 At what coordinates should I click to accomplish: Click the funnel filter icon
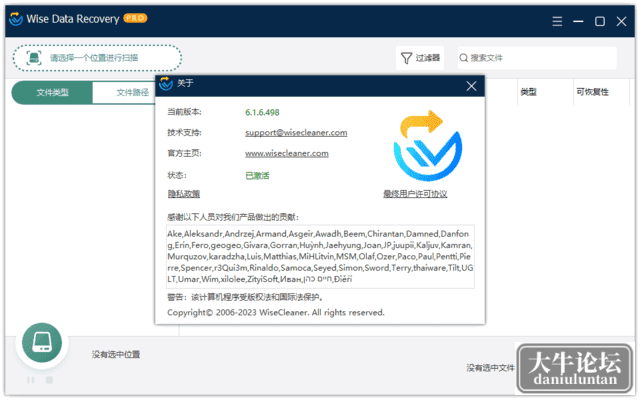click(x=407, y=58)
